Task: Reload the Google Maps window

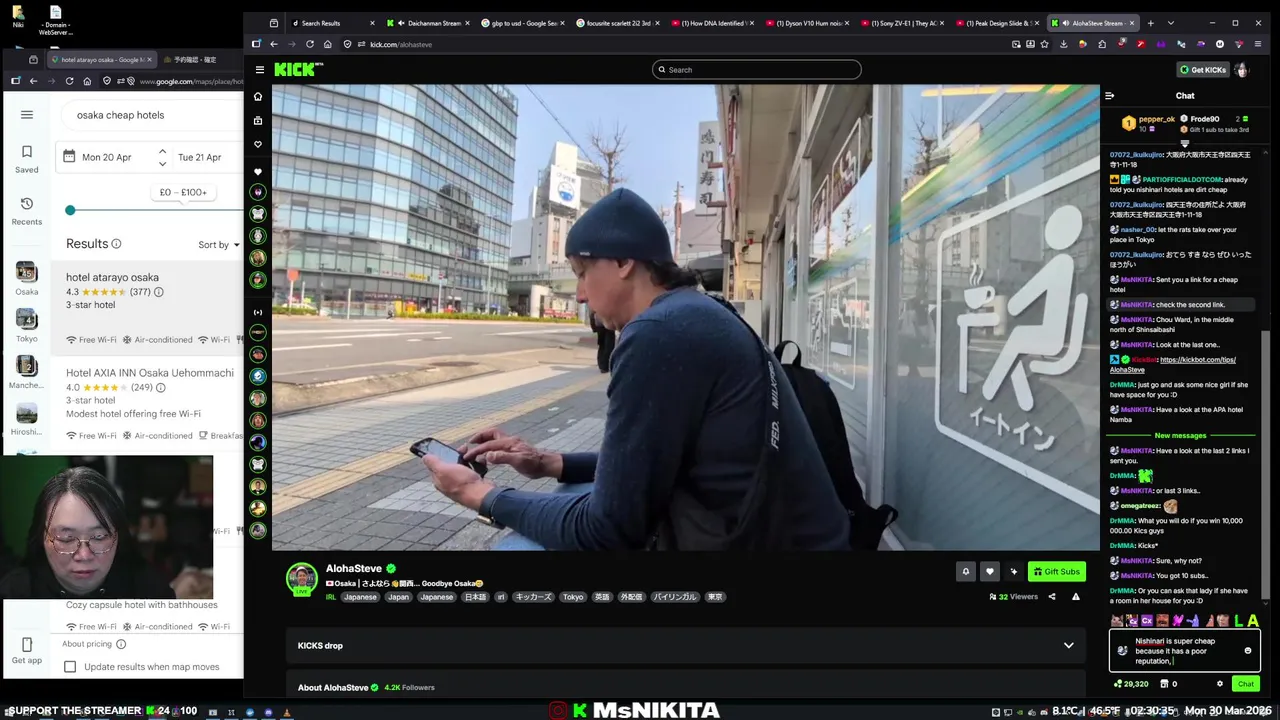Action: click(x=69, y=81)
